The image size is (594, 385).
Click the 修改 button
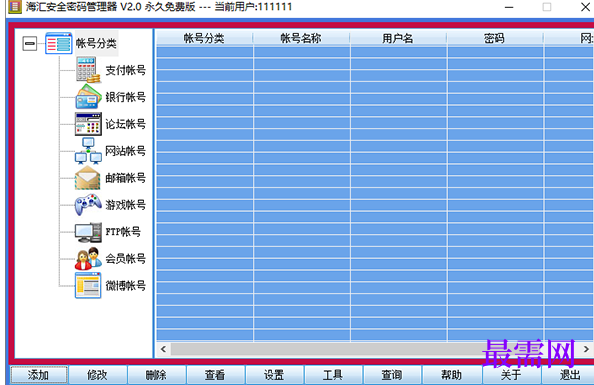pos(97,375)
